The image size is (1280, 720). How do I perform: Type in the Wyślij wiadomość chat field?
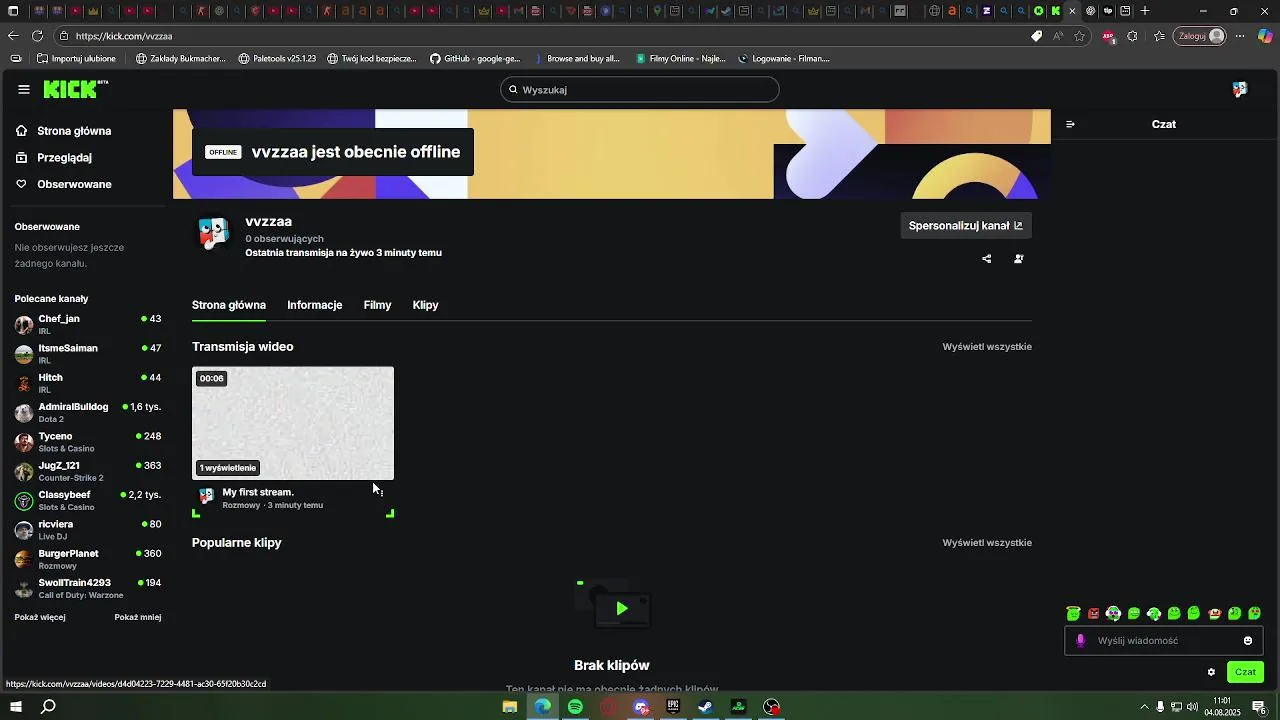(x=1164, y=641)
